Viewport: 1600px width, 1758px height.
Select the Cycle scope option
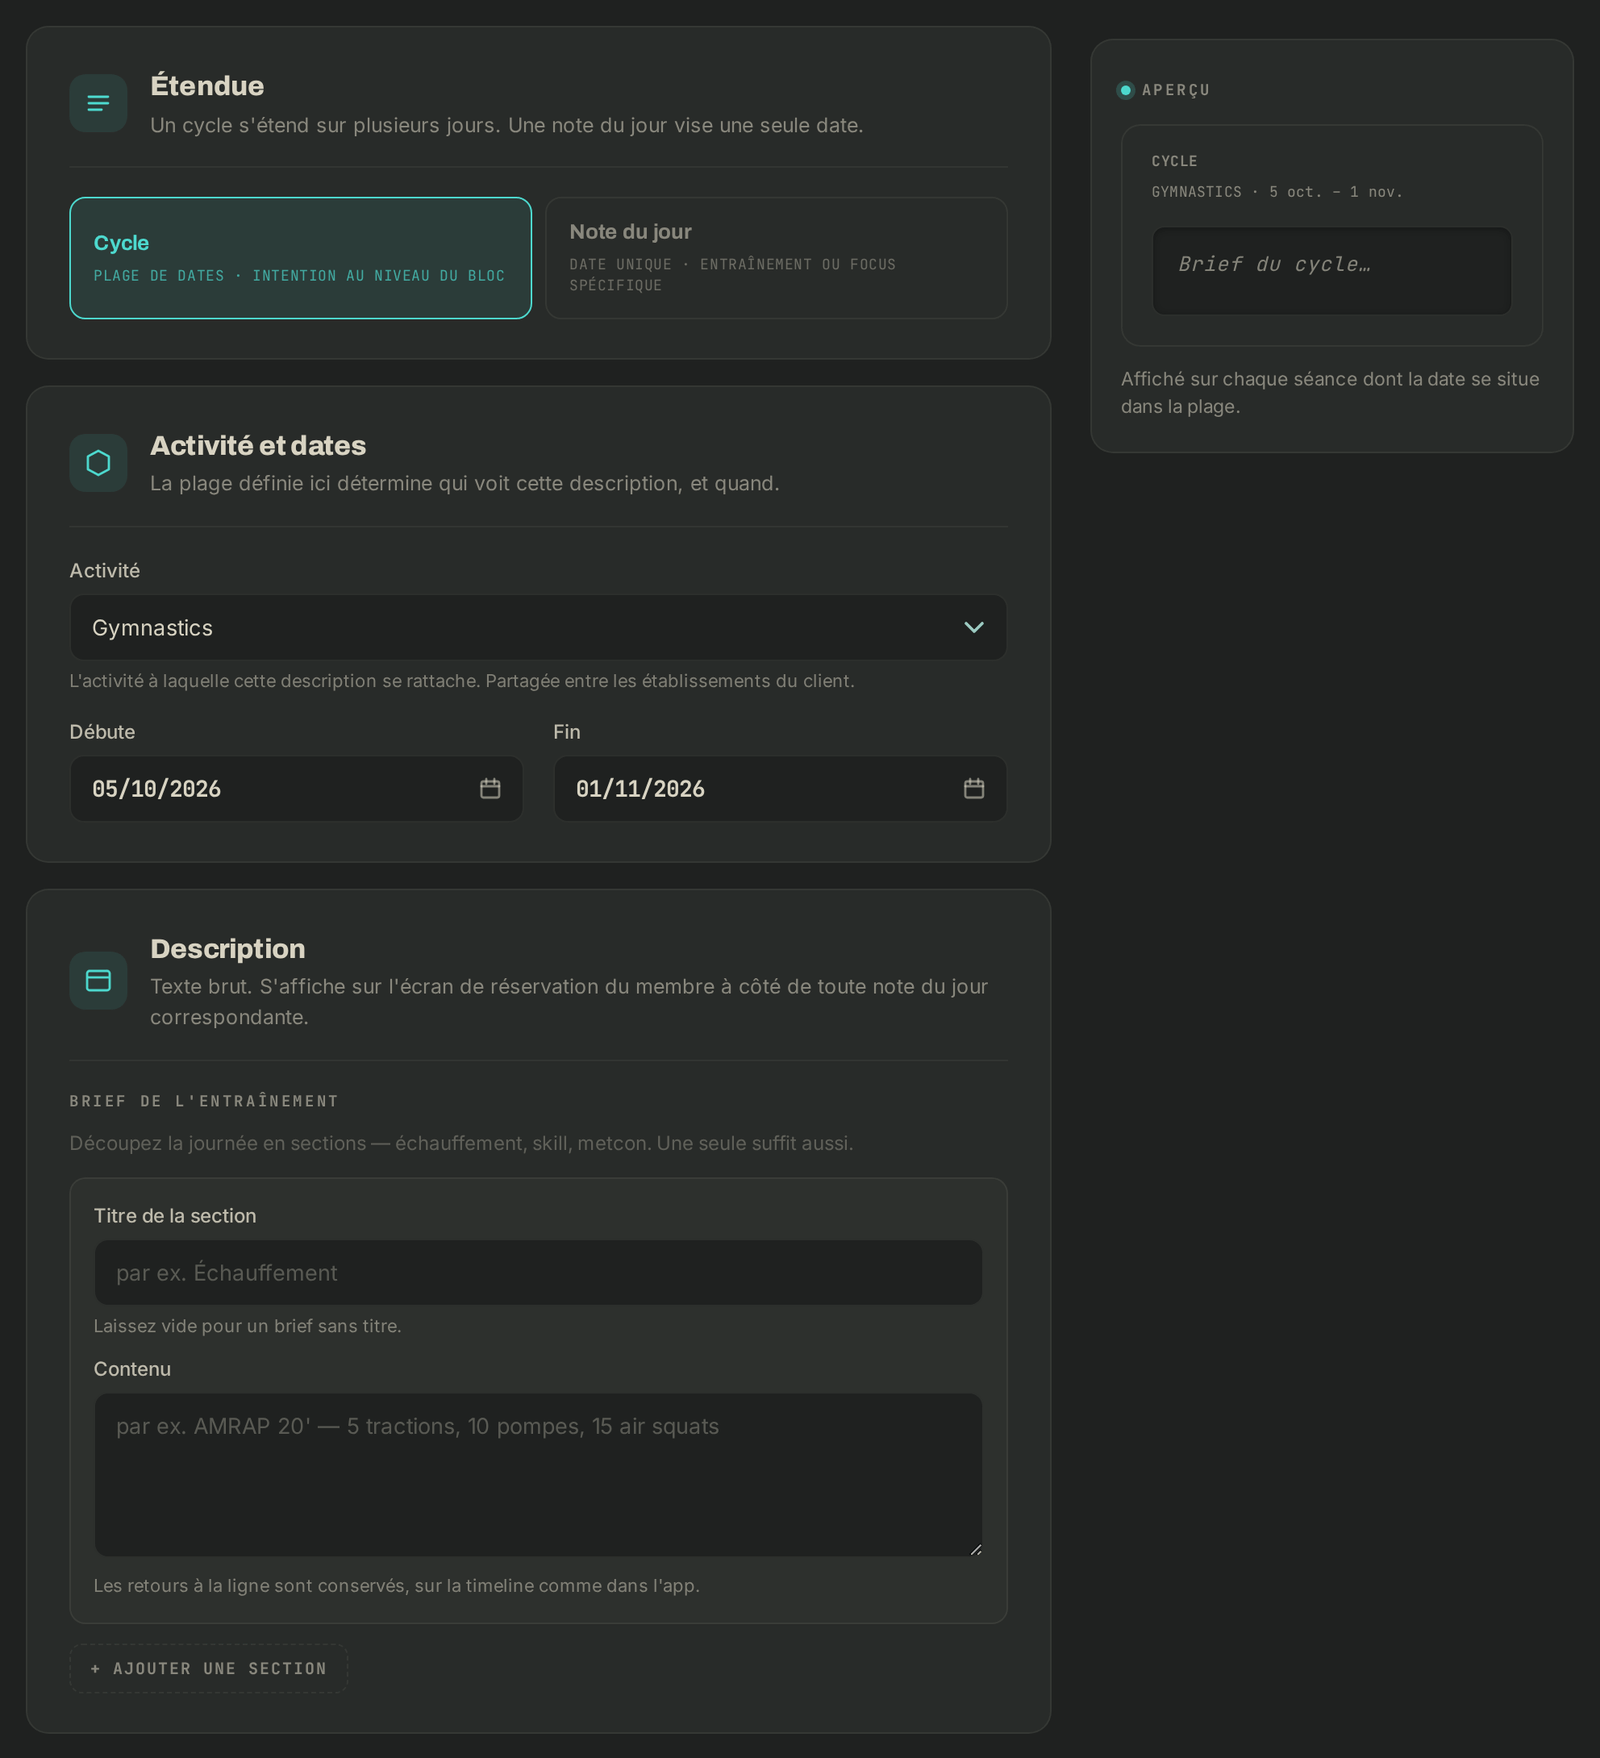tap(300, 258)
